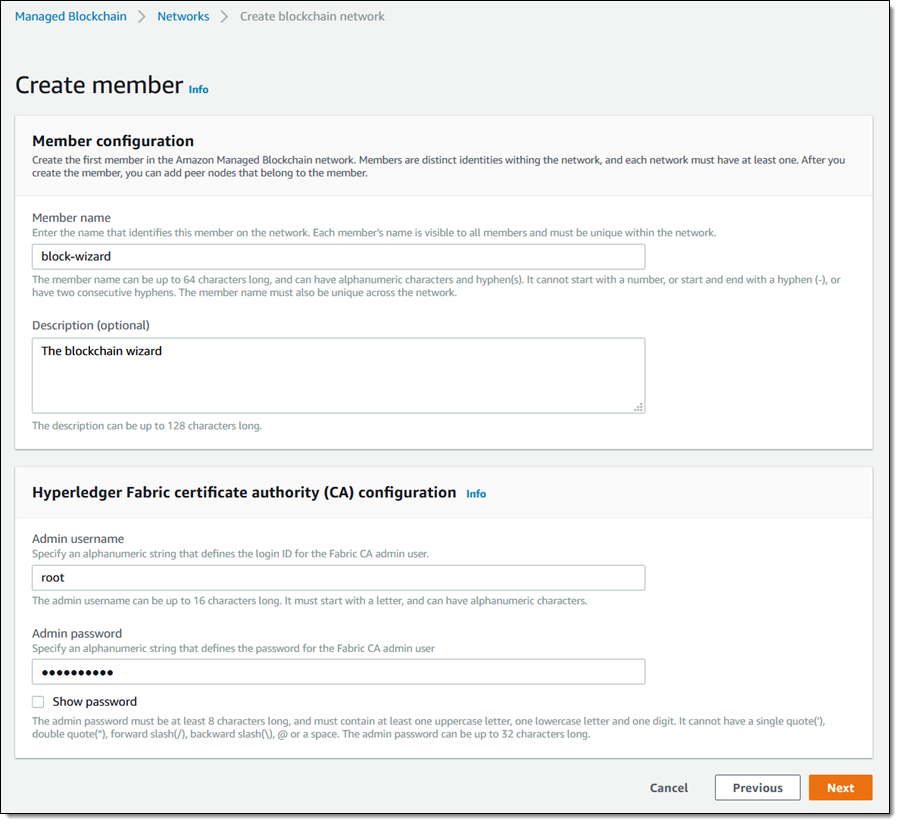This screenshot has height=824, width=900.
Task: Click the 'Create blockchain network' breadcrumb text
Action: click(312, 16)
